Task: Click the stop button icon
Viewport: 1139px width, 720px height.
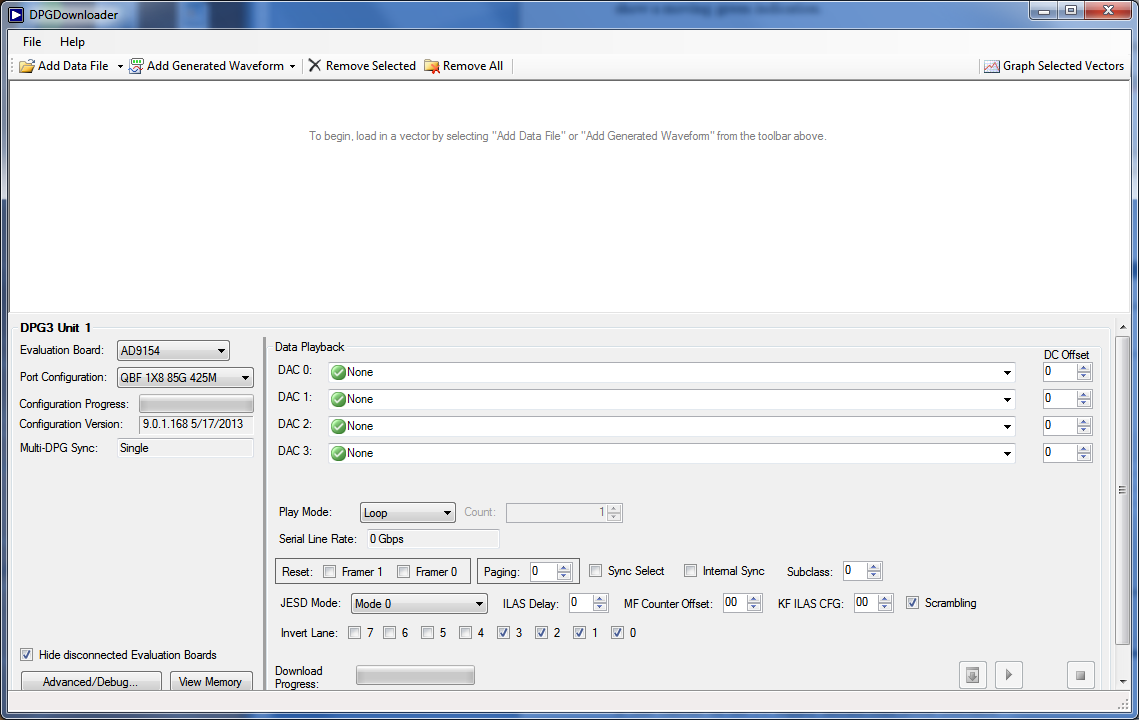Action: (1080, 675)
